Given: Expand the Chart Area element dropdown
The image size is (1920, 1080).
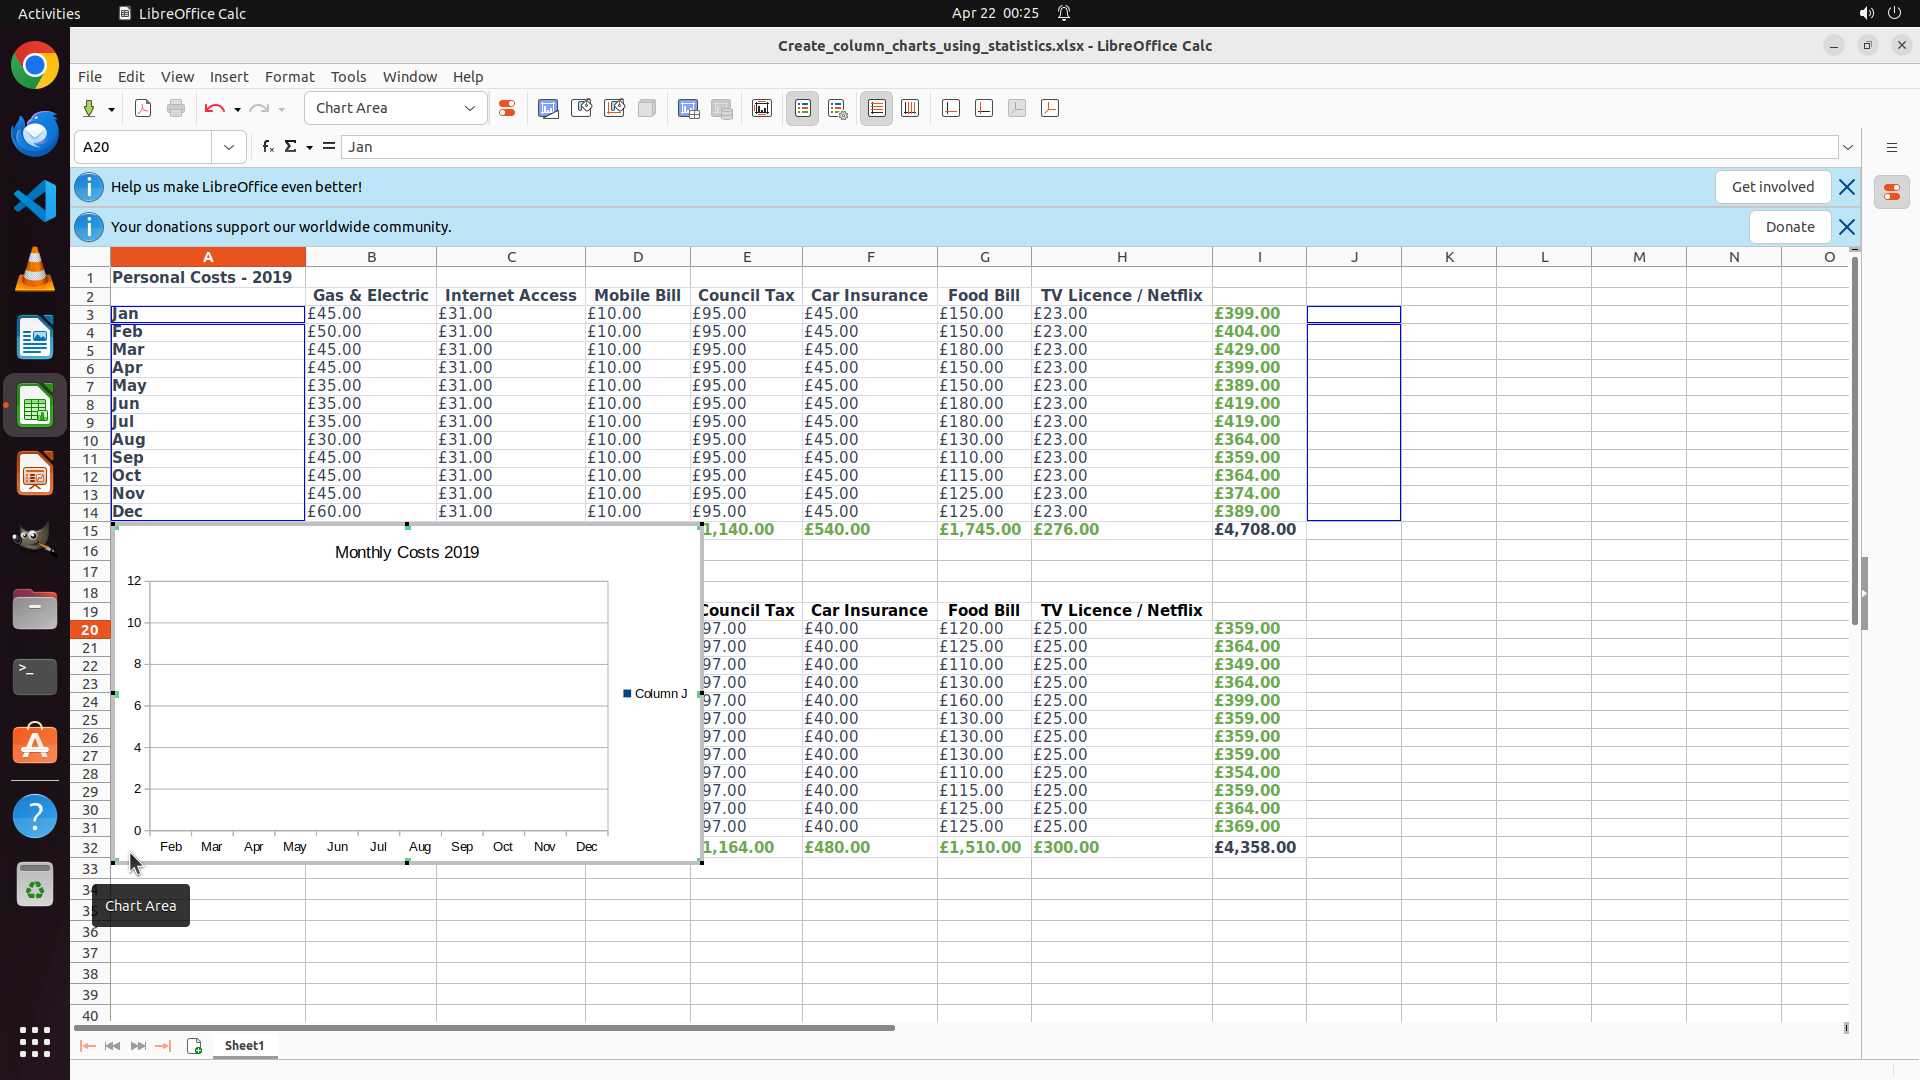Looking at the screenshot, I should point(470,109).
